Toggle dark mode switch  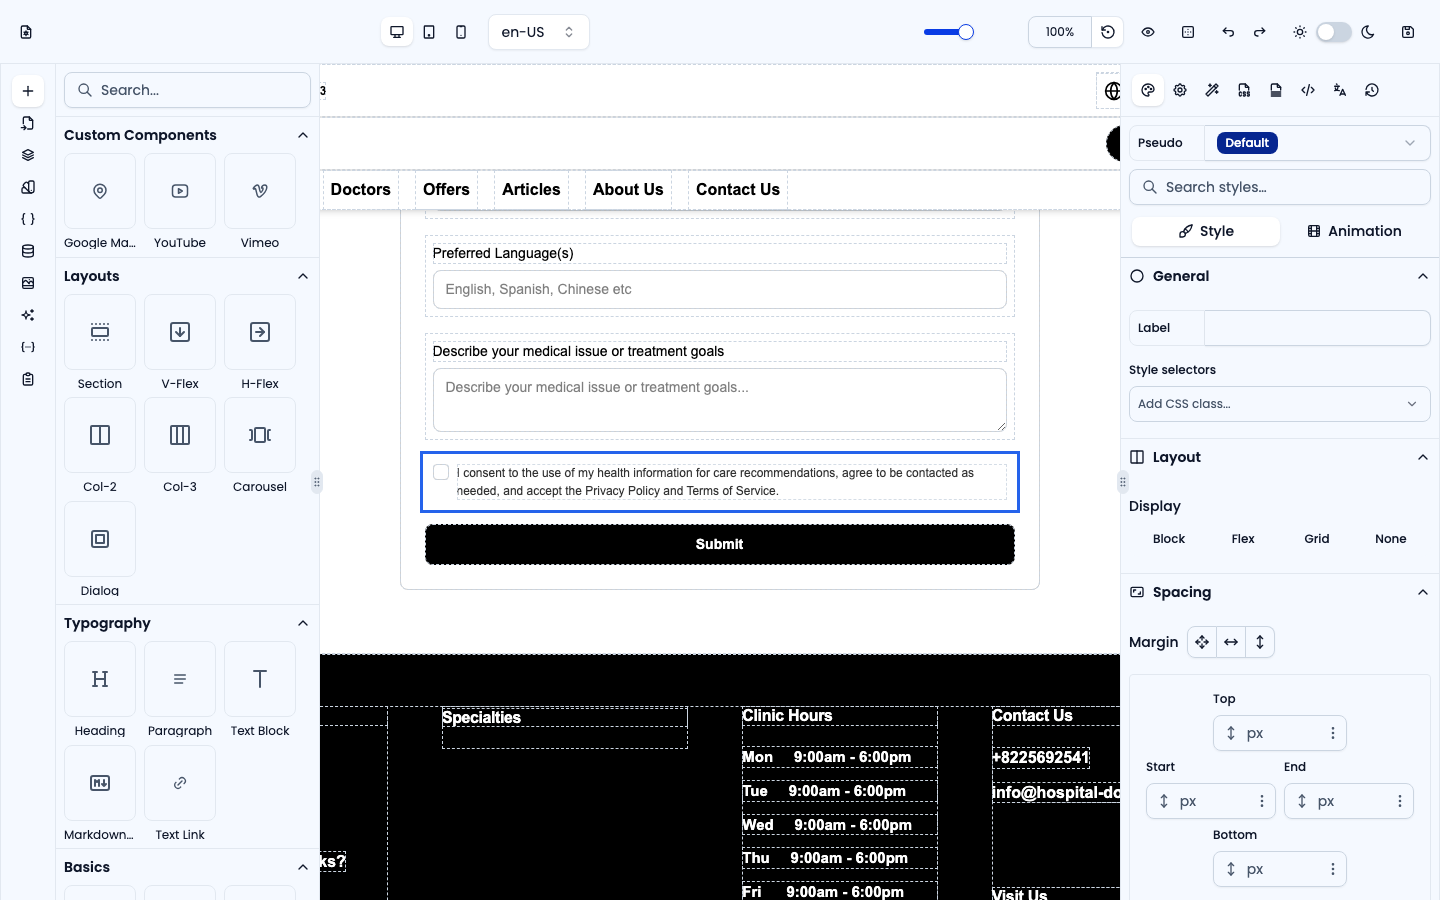[x=1334, y=32]
